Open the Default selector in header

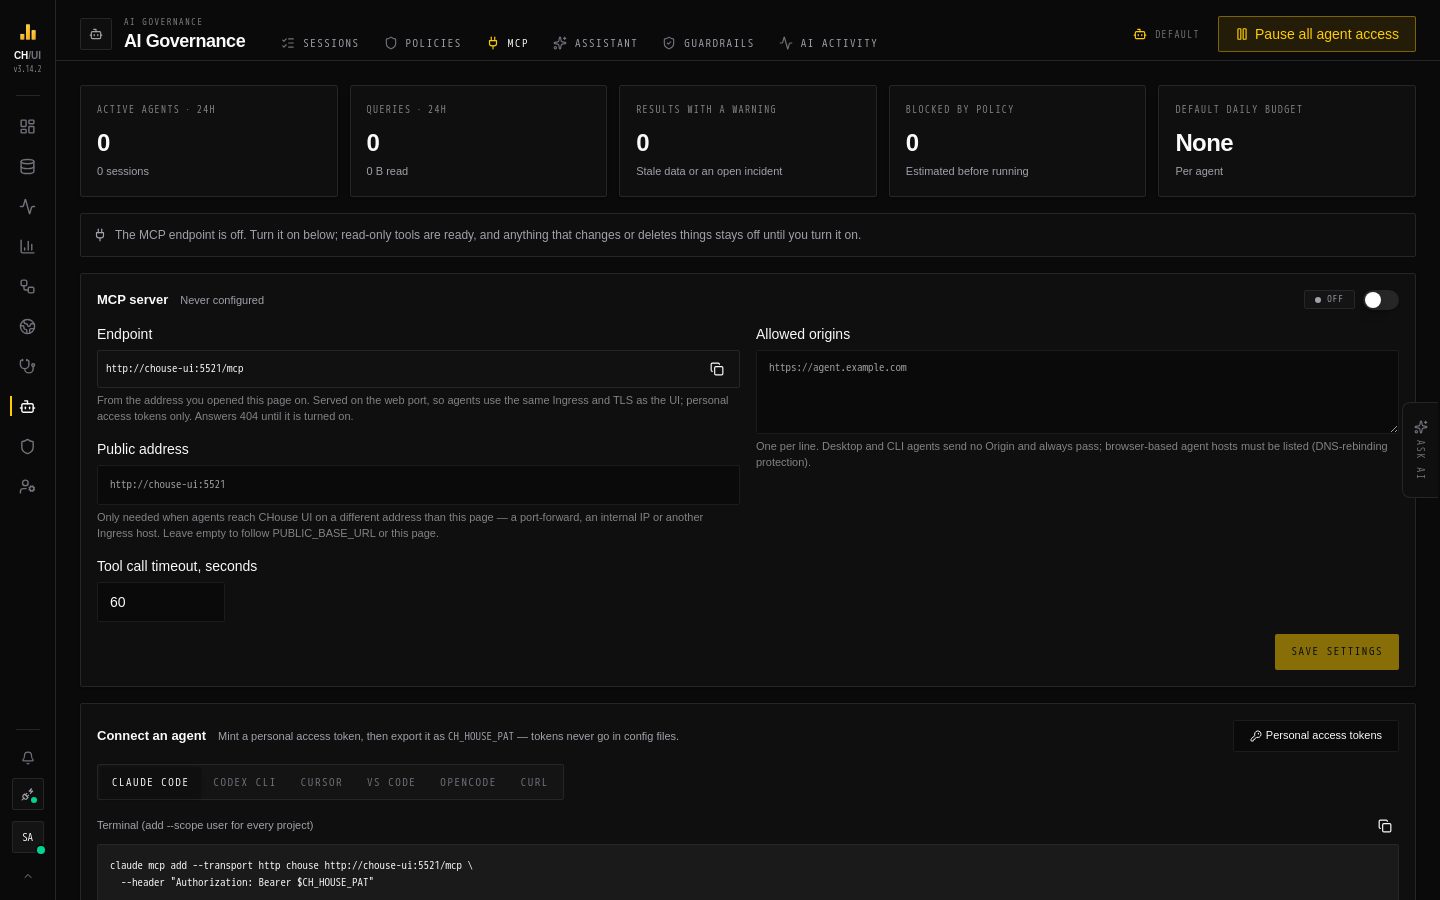point(1166,34)
